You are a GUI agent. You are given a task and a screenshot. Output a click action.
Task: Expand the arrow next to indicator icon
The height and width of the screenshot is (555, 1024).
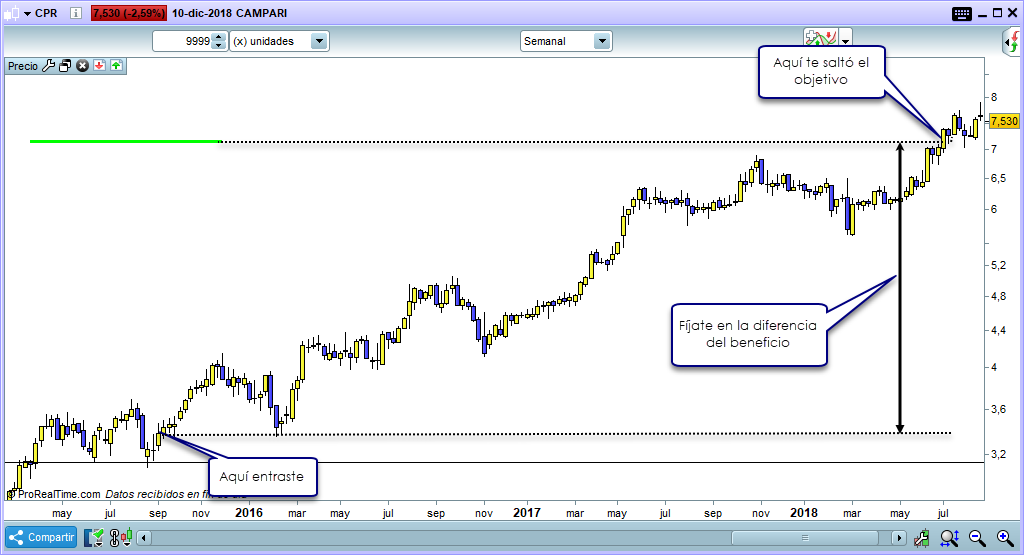click(x=846, y=41)
